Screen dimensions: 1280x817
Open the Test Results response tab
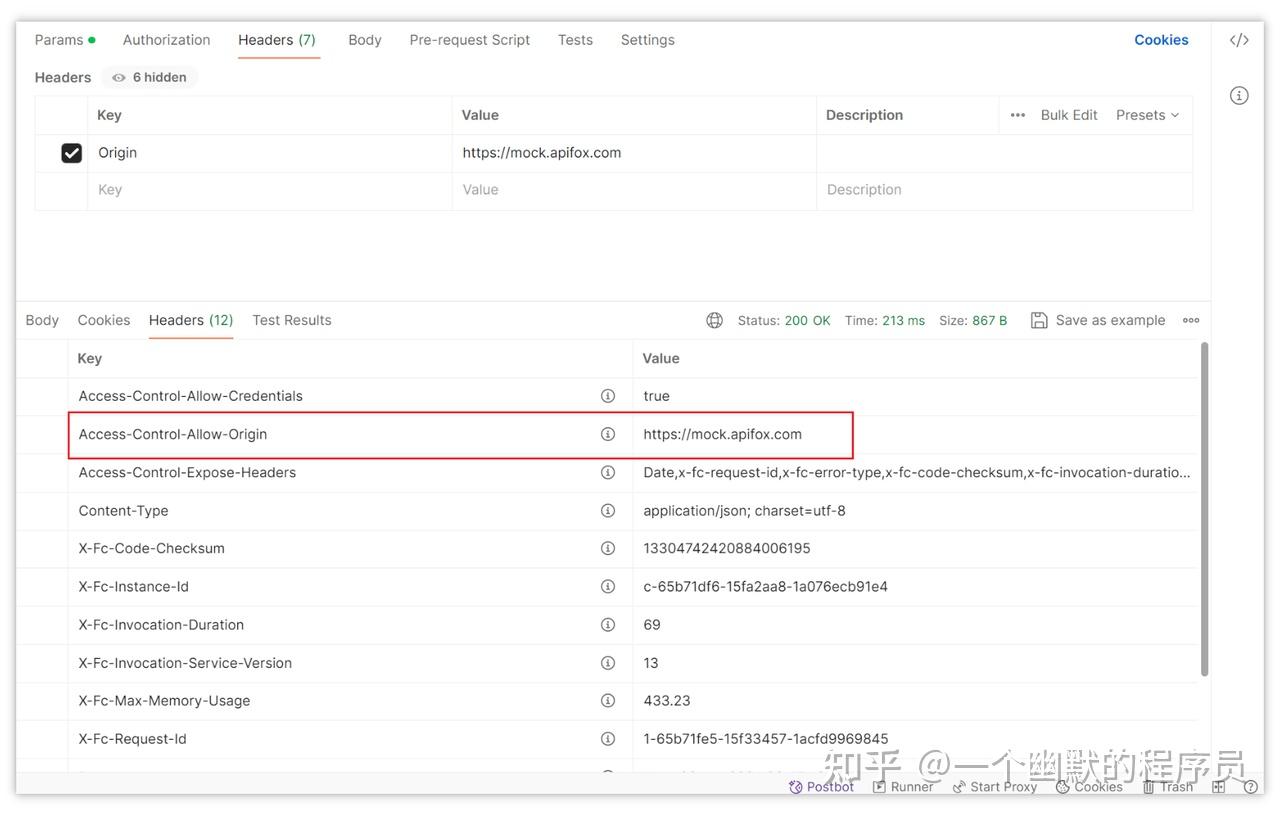tap(292, 320)
